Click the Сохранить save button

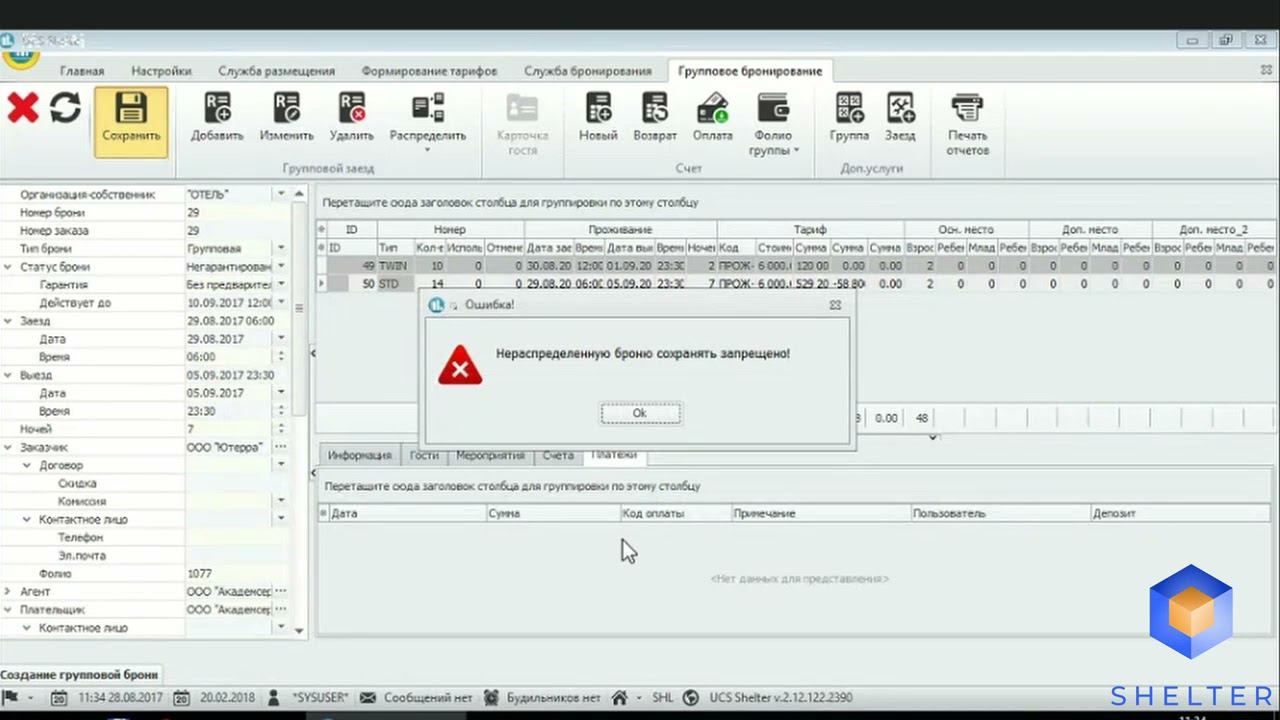coord(131,122)
